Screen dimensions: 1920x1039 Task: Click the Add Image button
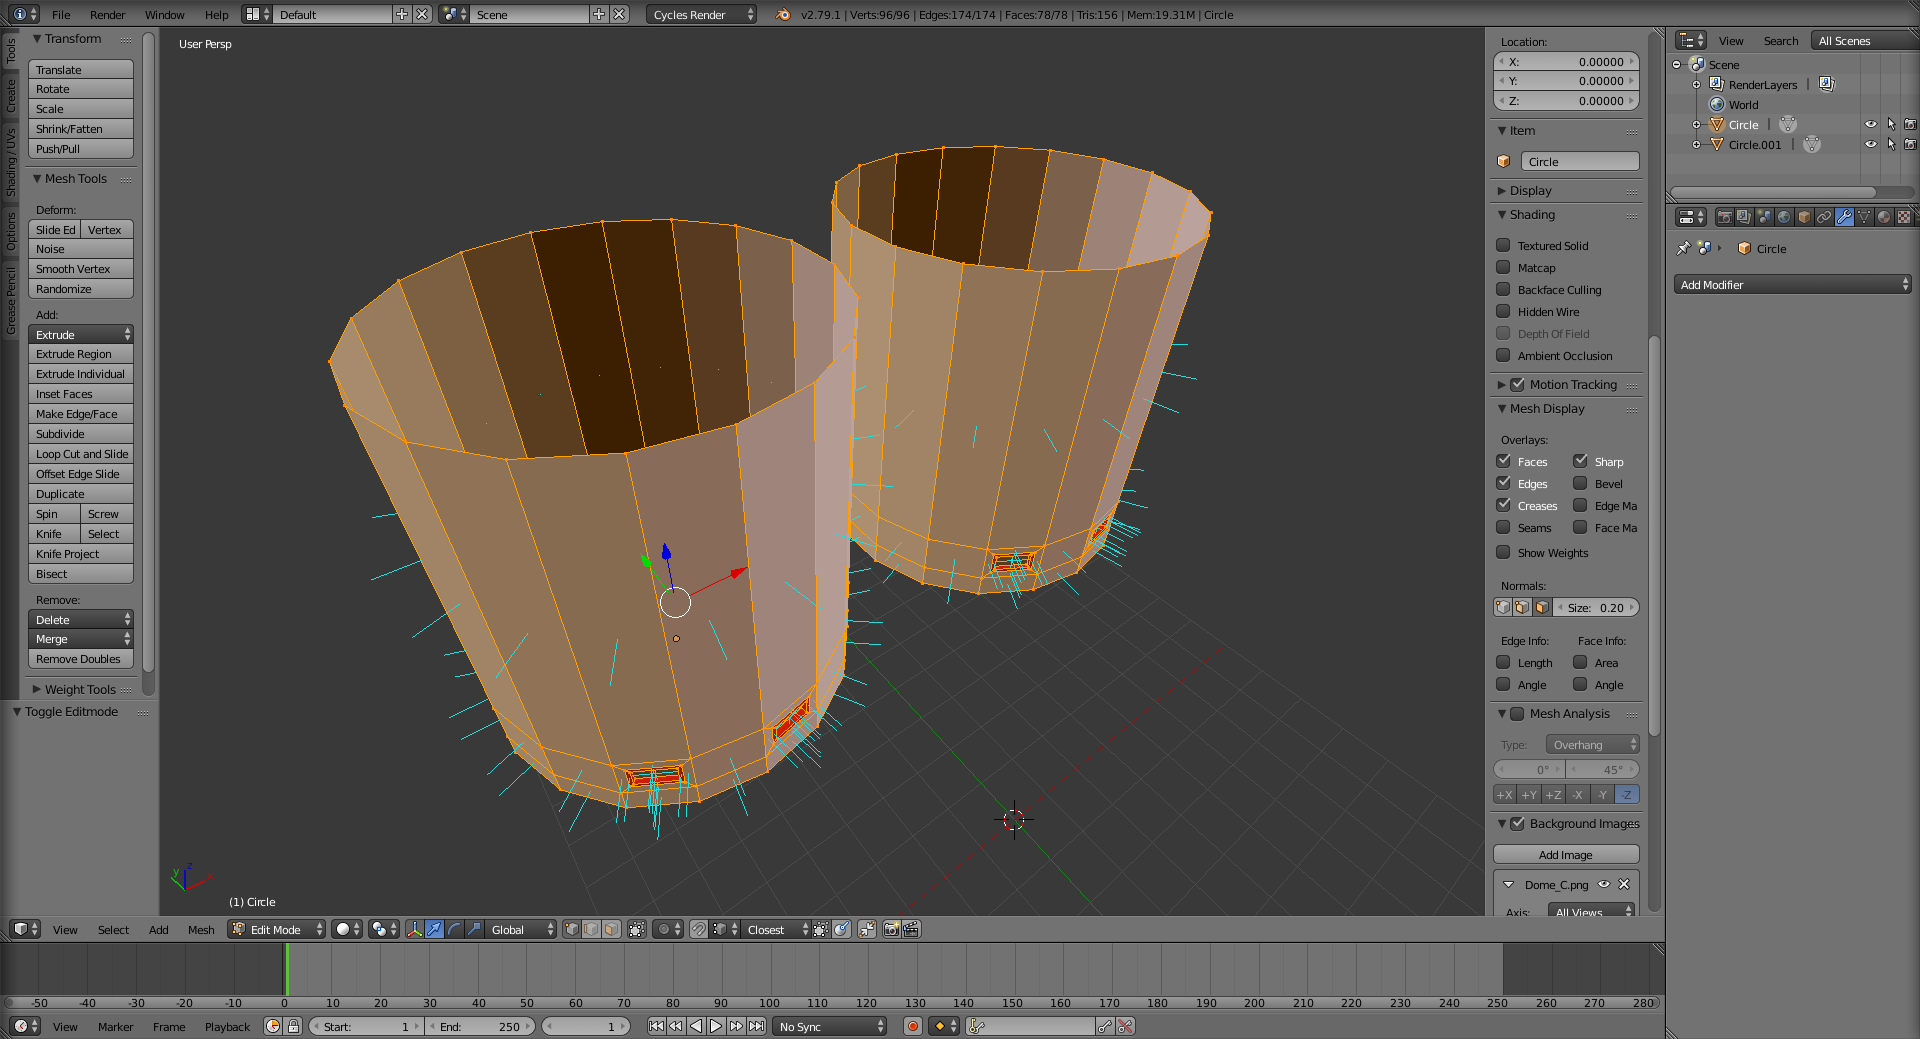coord(1566,854)
